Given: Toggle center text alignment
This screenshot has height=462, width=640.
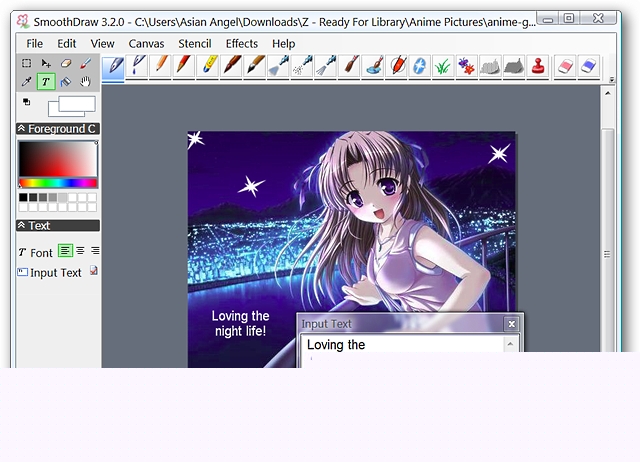Looking at the screenshot, I should (80, 251).
